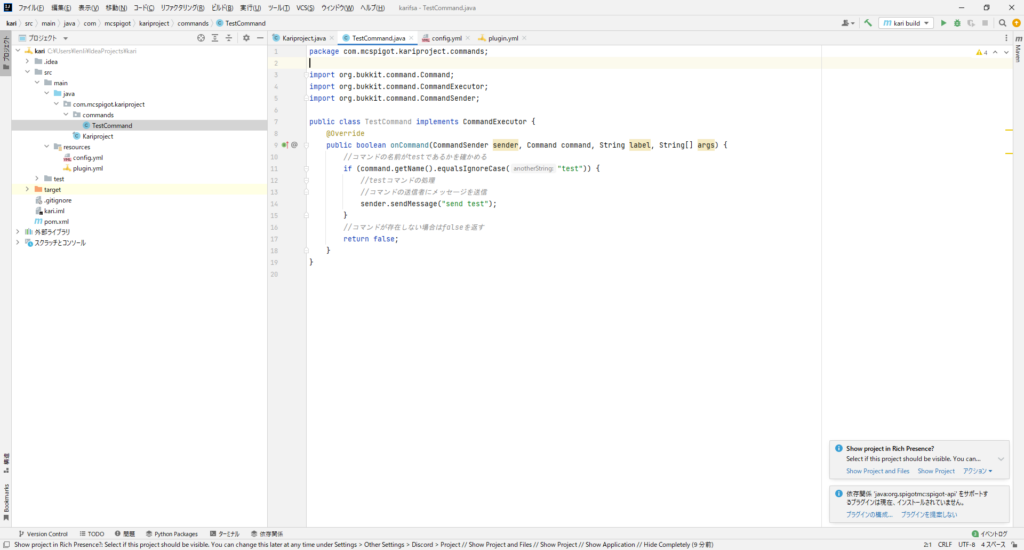The width and height of the screenshot is (1024, 550).
Task: Build the project with the hammer icon
Action: [x=868, y=23]
